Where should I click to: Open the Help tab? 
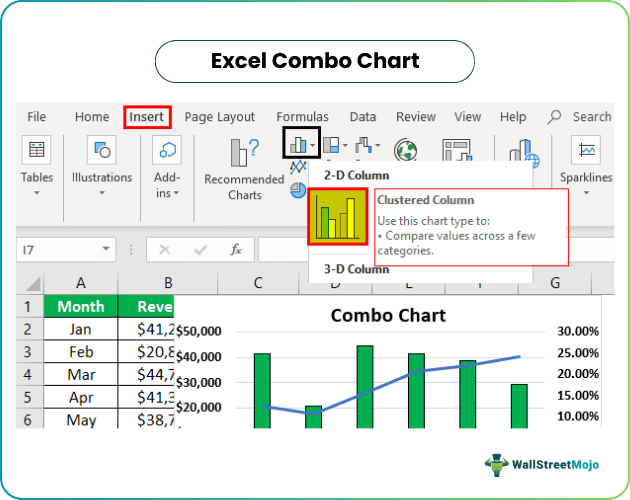tap(513, 117)
